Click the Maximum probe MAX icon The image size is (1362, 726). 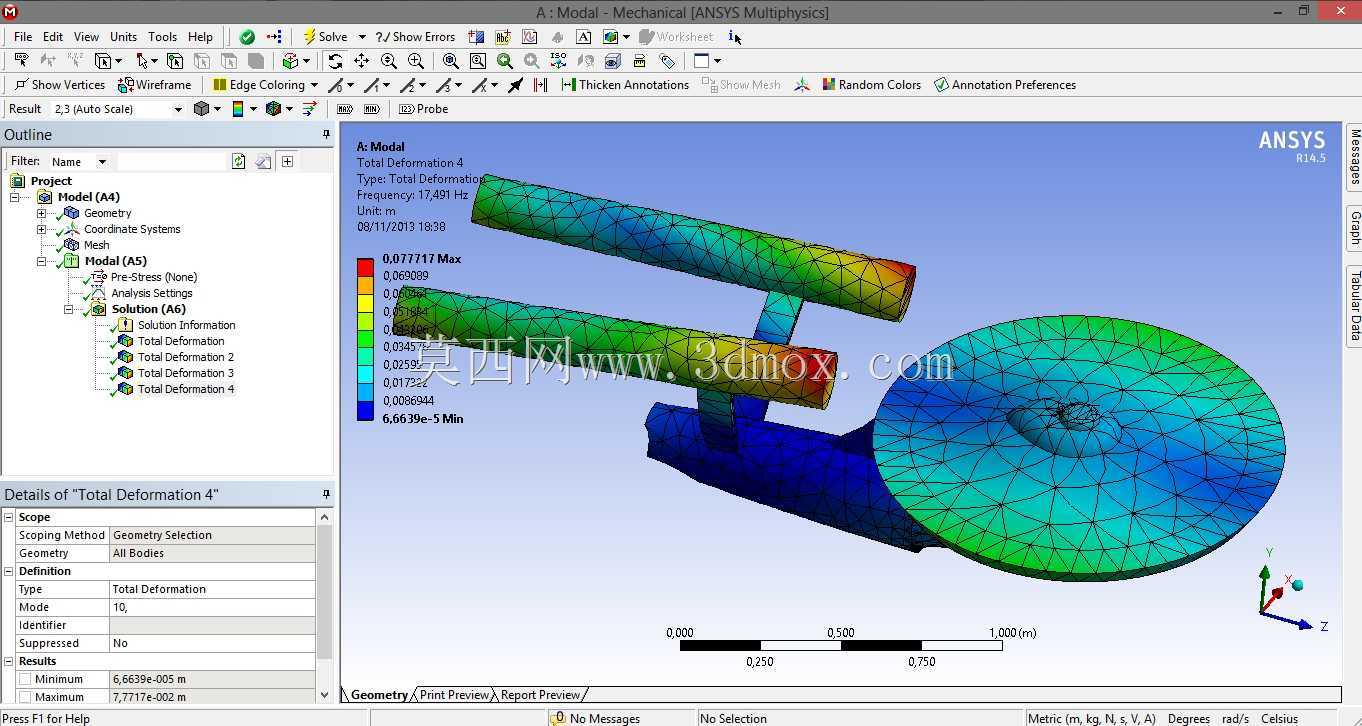[345, 109]
